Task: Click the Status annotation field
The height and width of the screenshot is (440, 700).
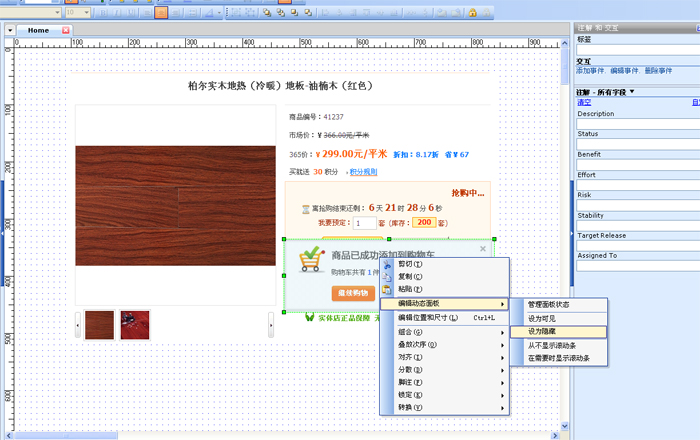Action: click(638, 144)
